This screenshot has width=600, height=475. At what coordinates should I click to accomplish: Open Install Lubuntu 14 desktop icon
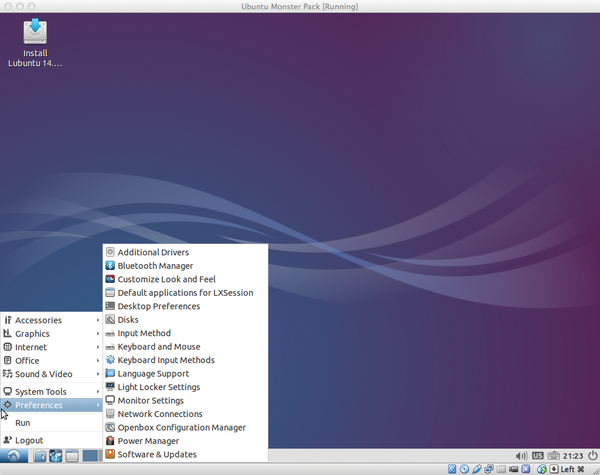click(x=35, y=42)
